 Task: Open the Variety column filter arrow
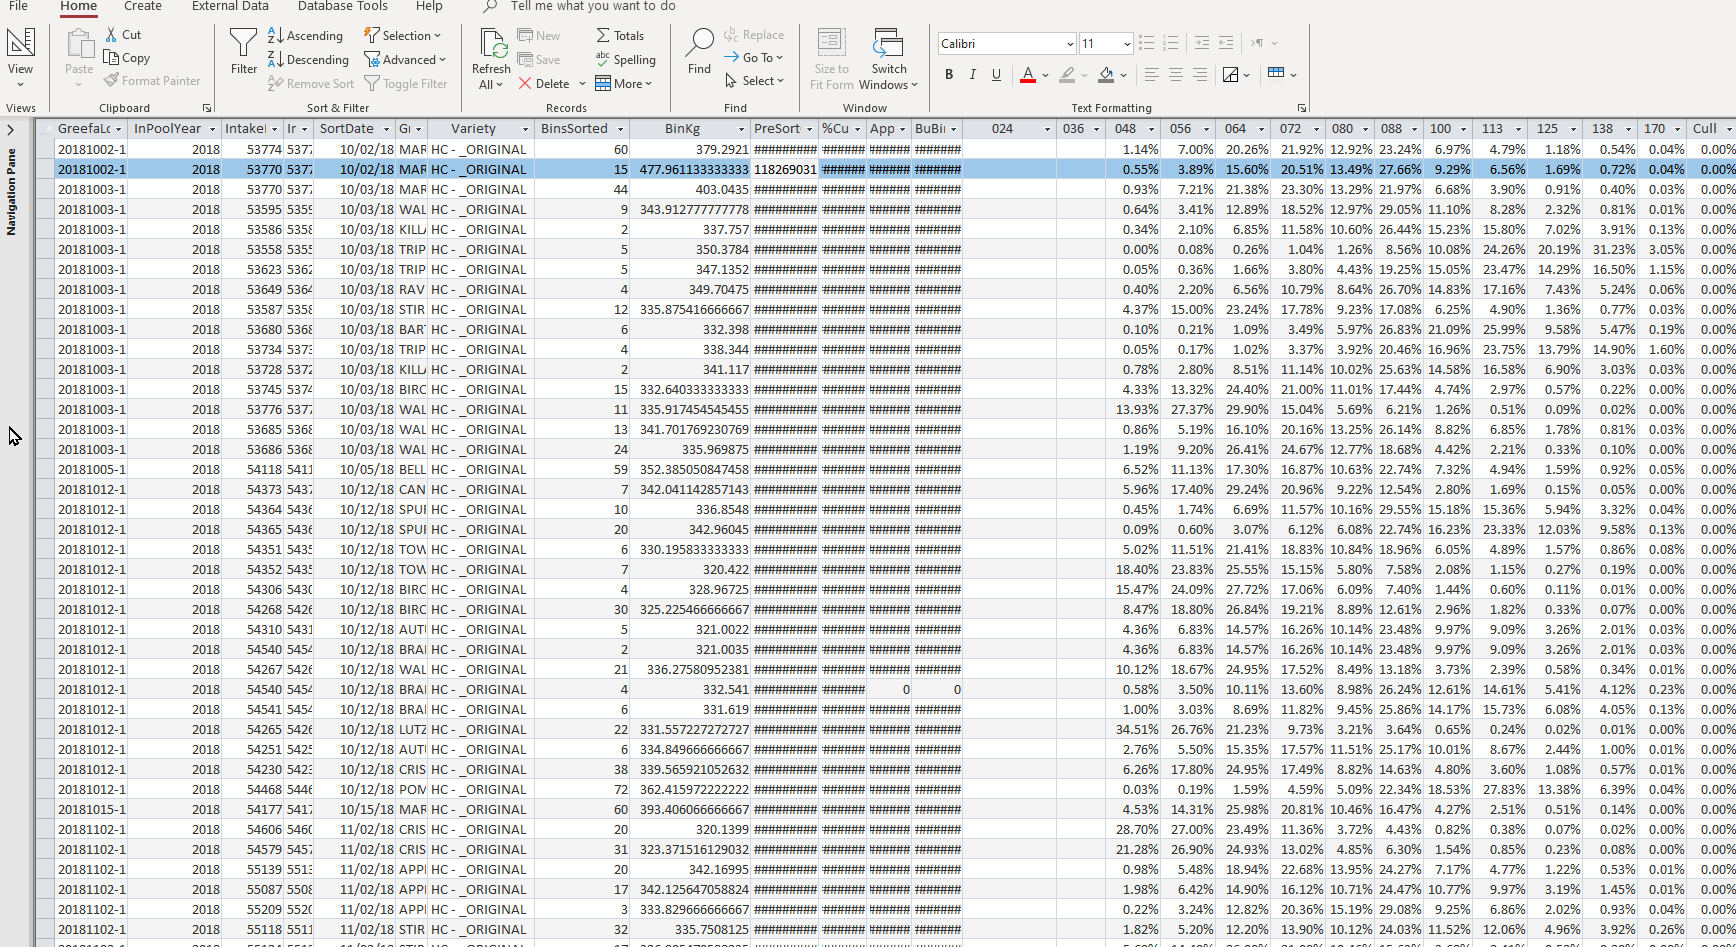[525, 129]
